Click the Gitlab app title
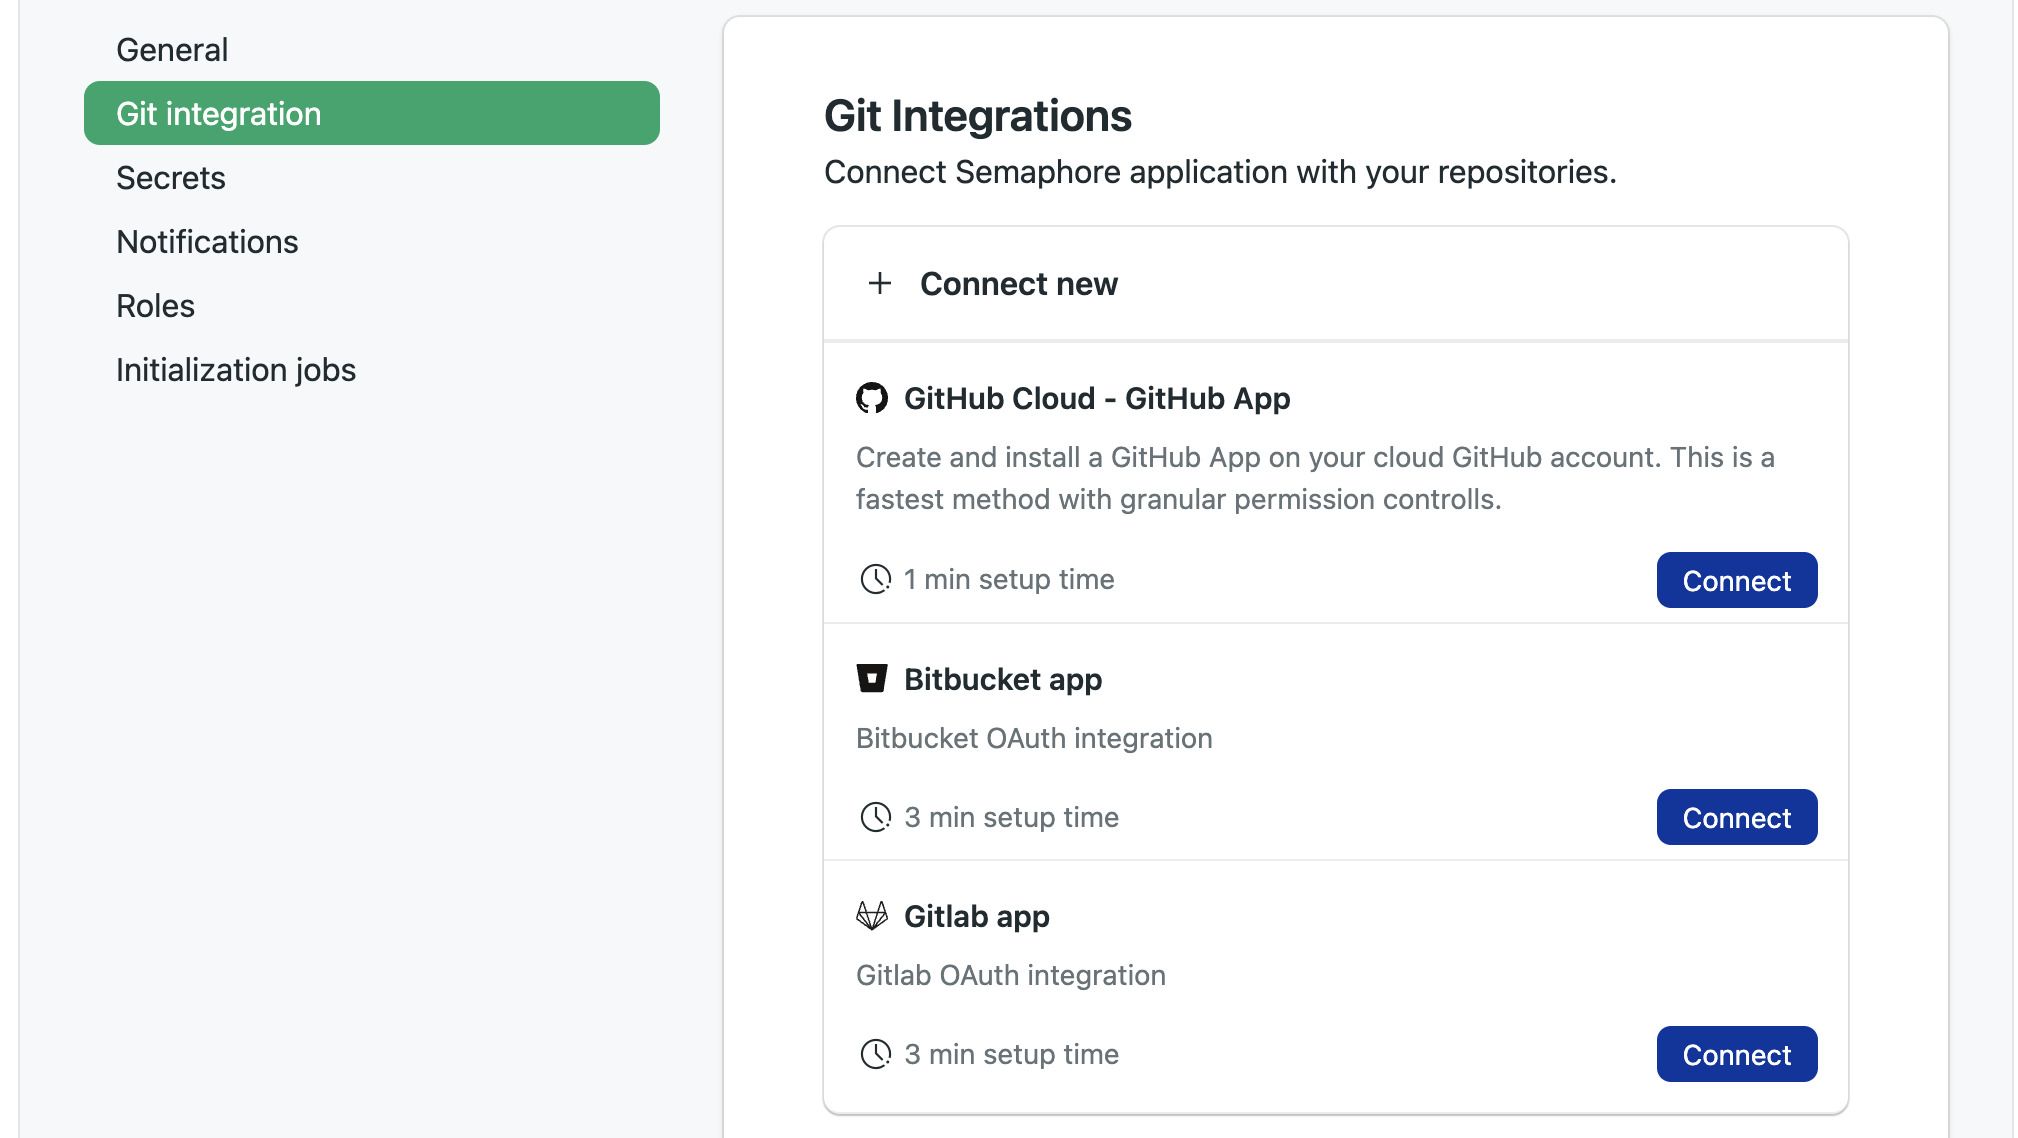The image size is (2018, 1138). [x=977, y=916]
